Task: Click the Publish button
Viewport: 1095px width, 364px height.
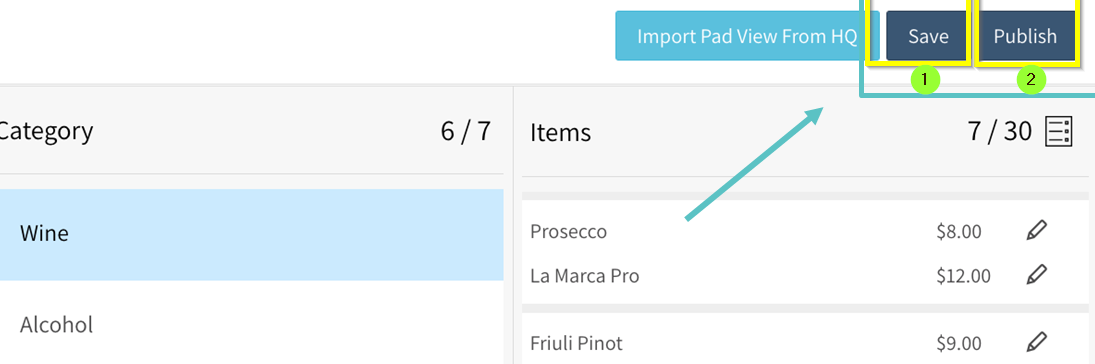Action: [x=1025, y=36]
